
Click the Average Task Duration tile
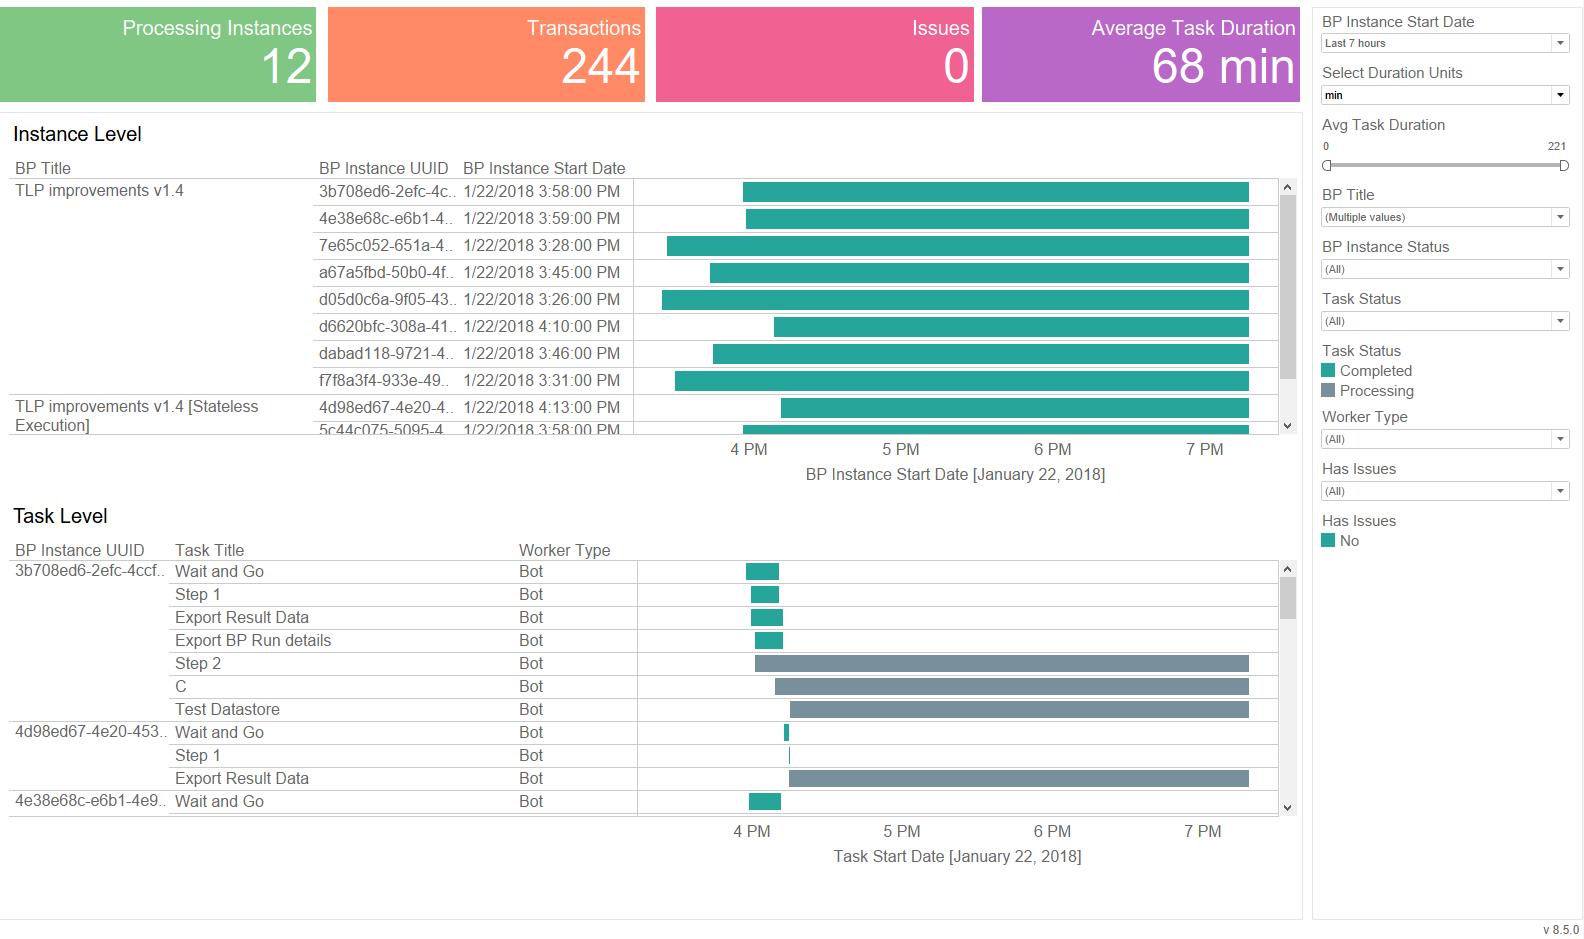1141,54
